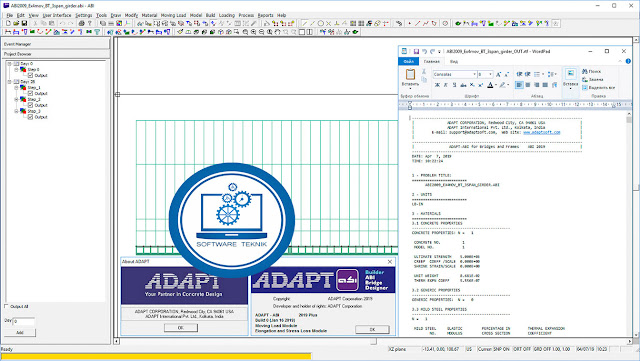
Task: Click the Pan hand tool icon
Action: tap(278, 32)
